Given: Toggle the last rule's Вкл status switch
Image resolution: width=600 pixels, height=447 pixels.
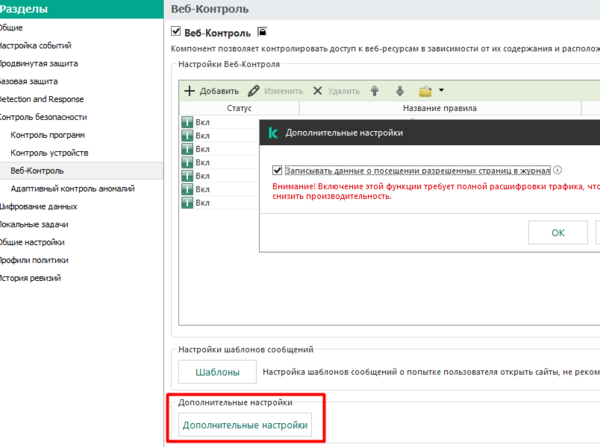Looking at the screenshot, I should [x=186, y=203].
